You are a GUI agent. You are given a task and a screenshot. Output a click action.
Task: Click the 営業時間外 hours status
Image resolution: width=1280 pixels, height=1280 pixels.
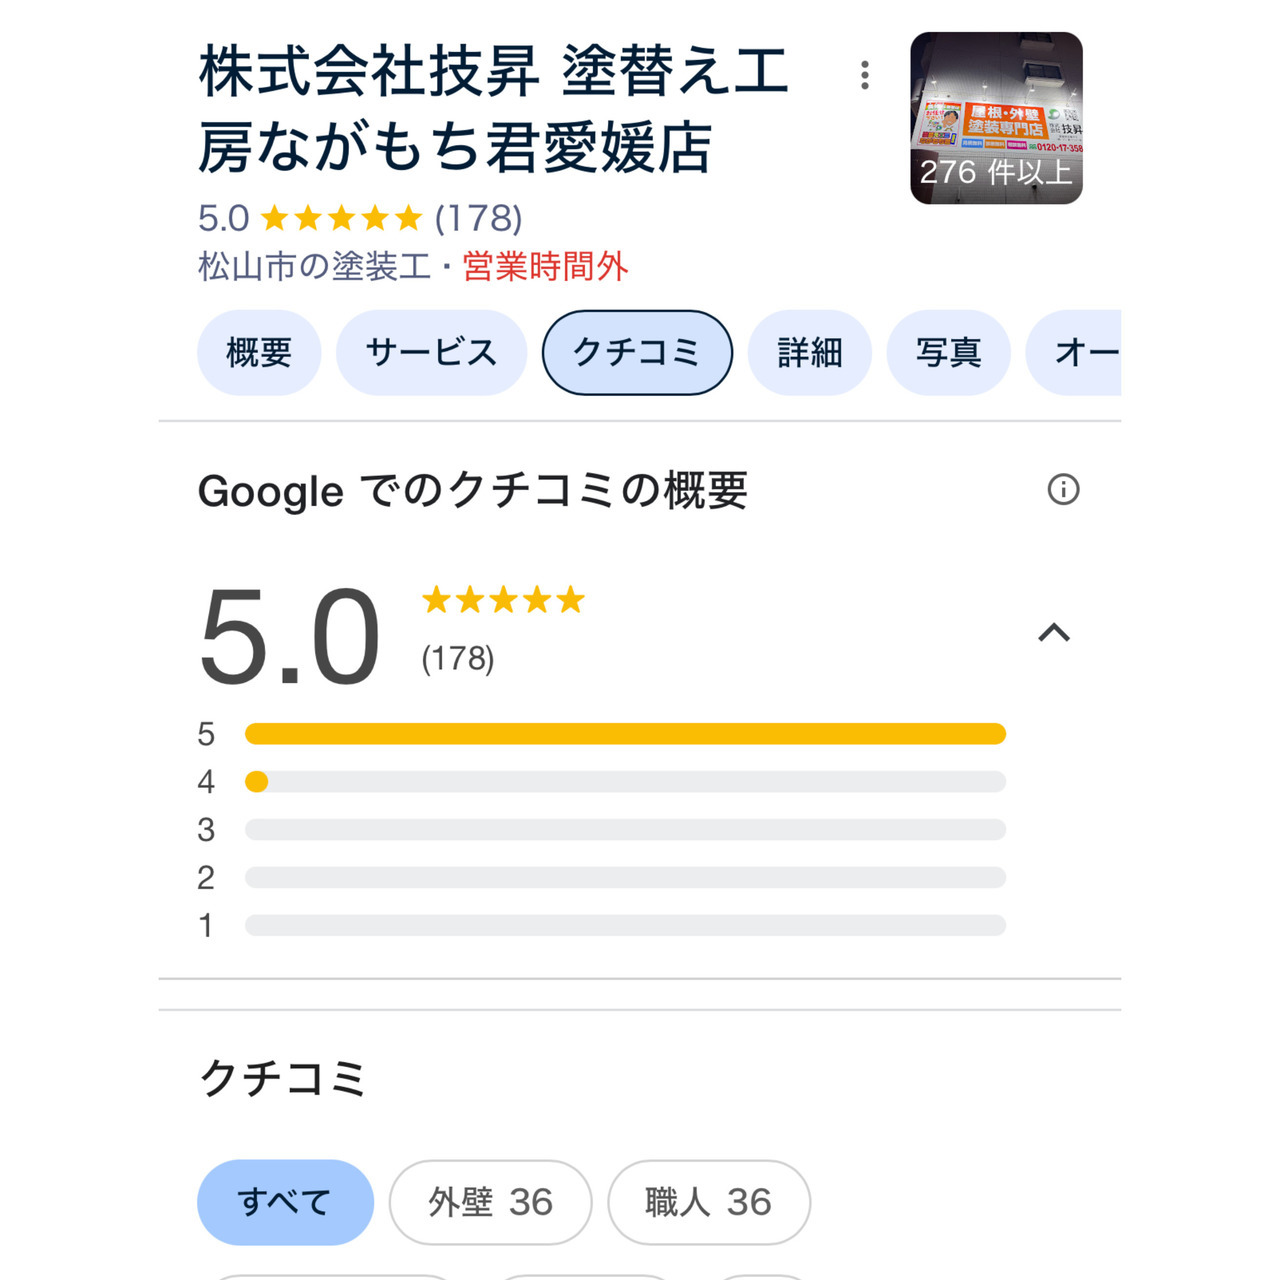click(545, 267)
